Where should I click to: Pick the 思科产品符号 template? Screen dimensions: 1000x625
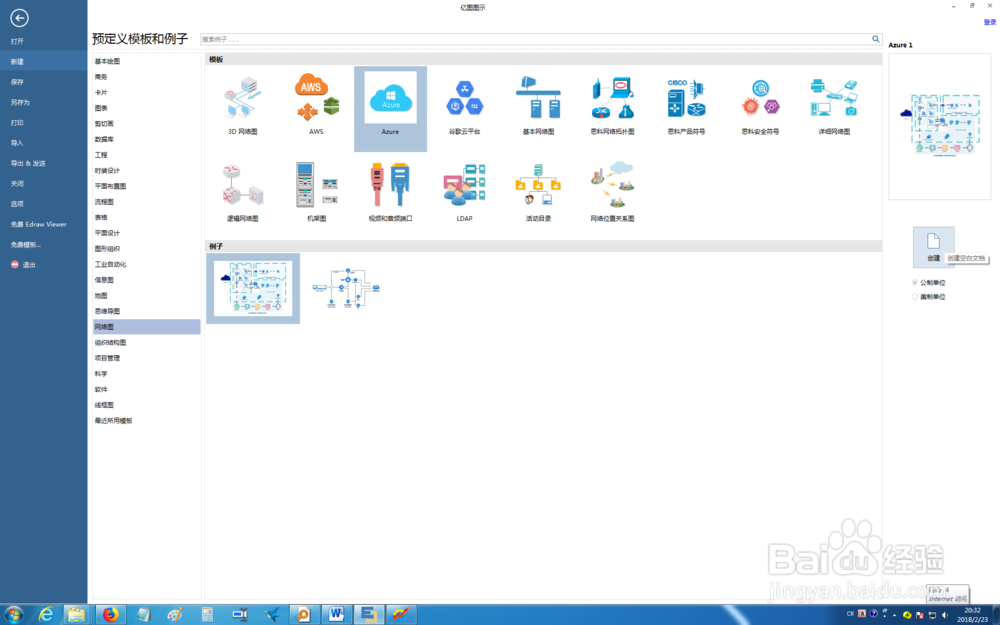click(686, 106)
